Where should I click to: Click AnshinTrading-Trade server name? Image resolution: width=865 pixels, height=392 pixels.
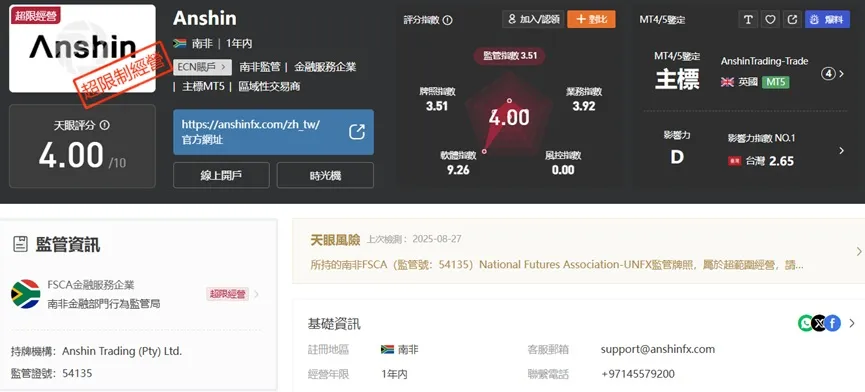[x=764, y=61]
